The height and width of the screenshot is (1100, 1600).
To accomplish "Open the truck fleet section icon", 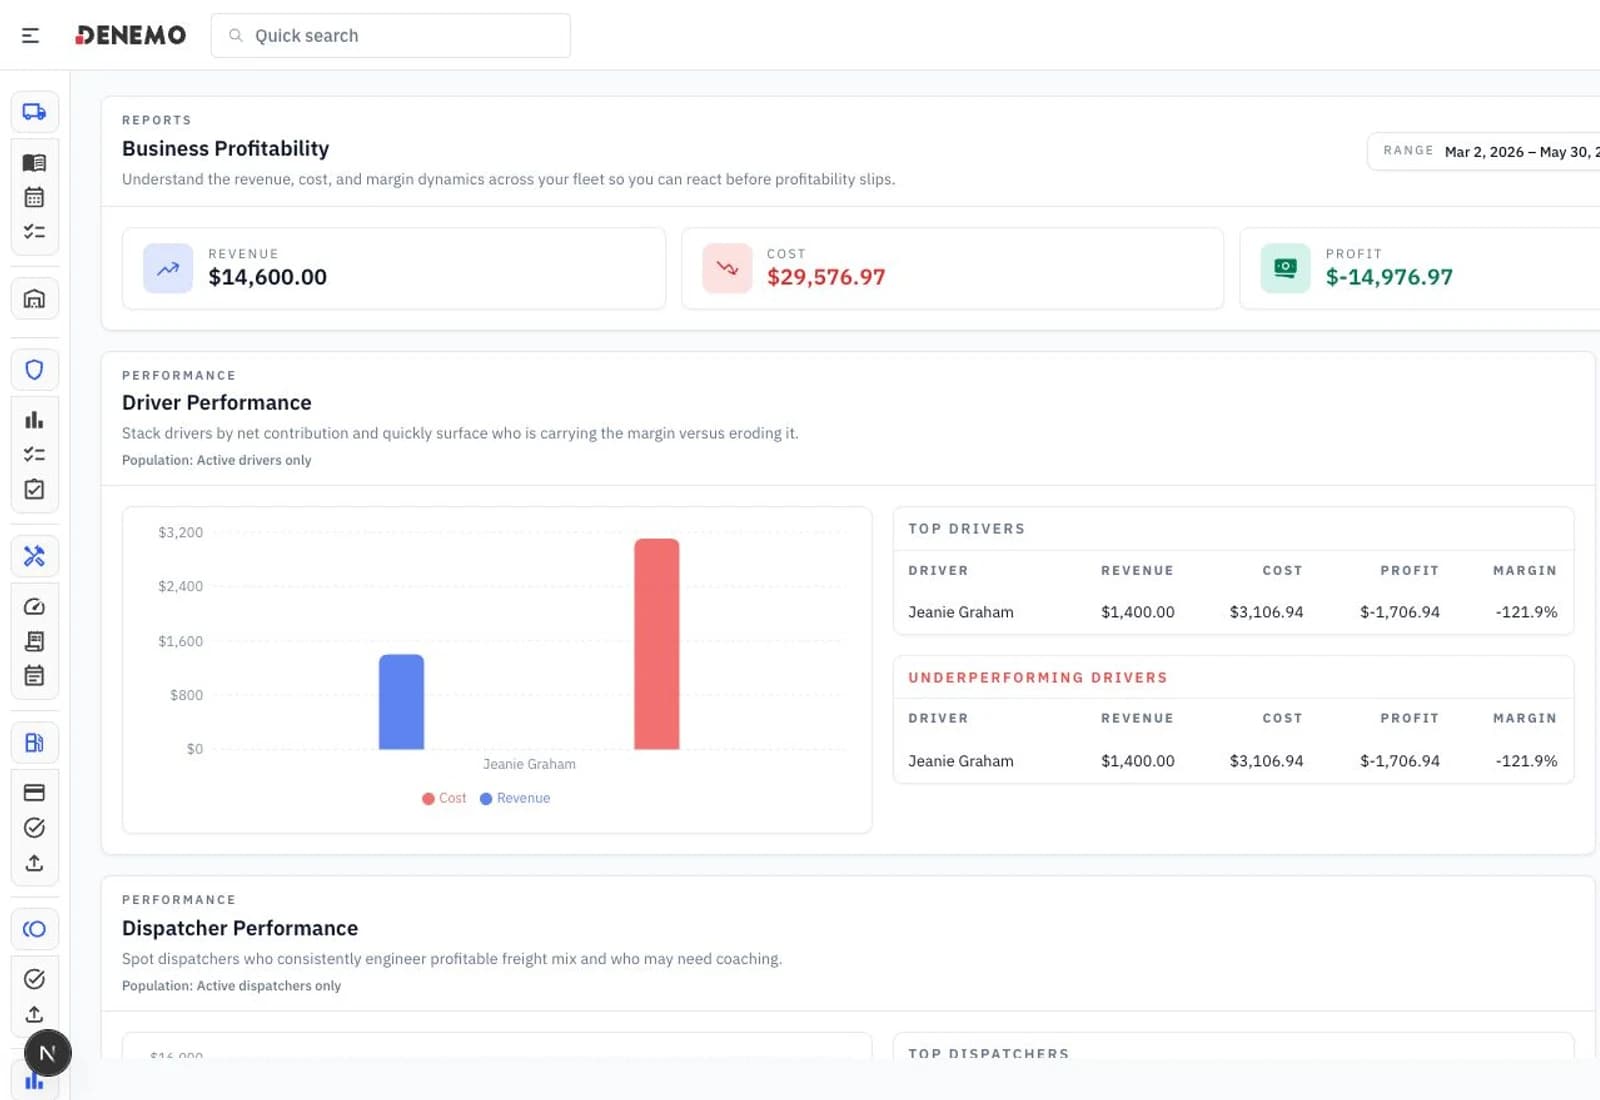I will [x=34, y=112].
